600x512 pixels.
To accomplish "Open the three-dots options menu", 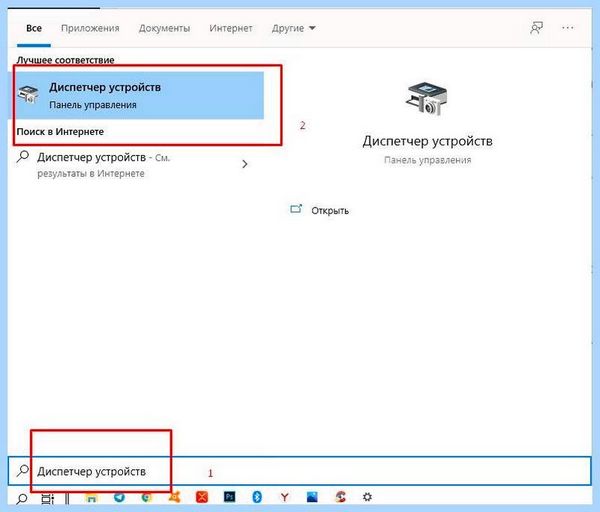I will coord(568,28).
